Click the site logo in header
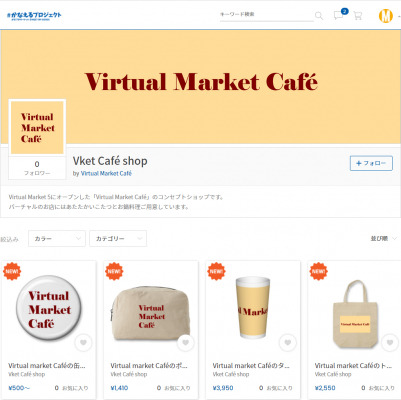 (x=34, y=16)
